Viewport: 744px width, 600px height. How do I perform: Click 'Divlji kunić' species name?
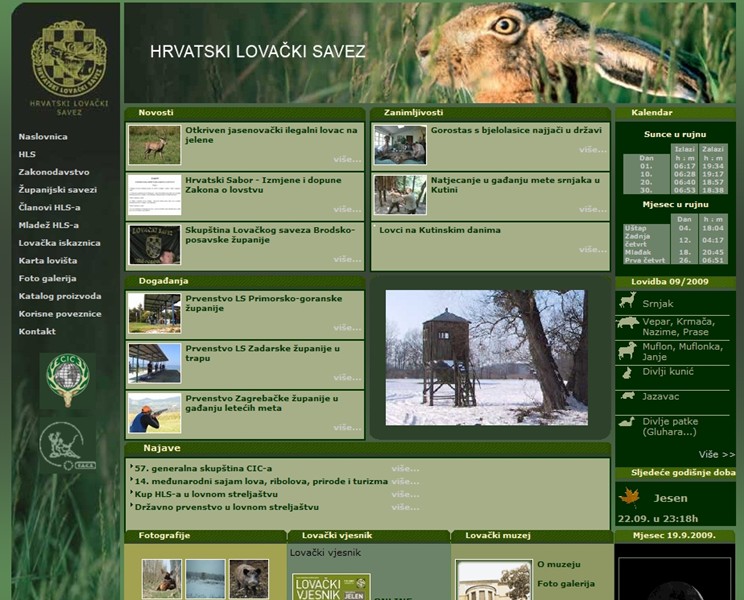668,372
